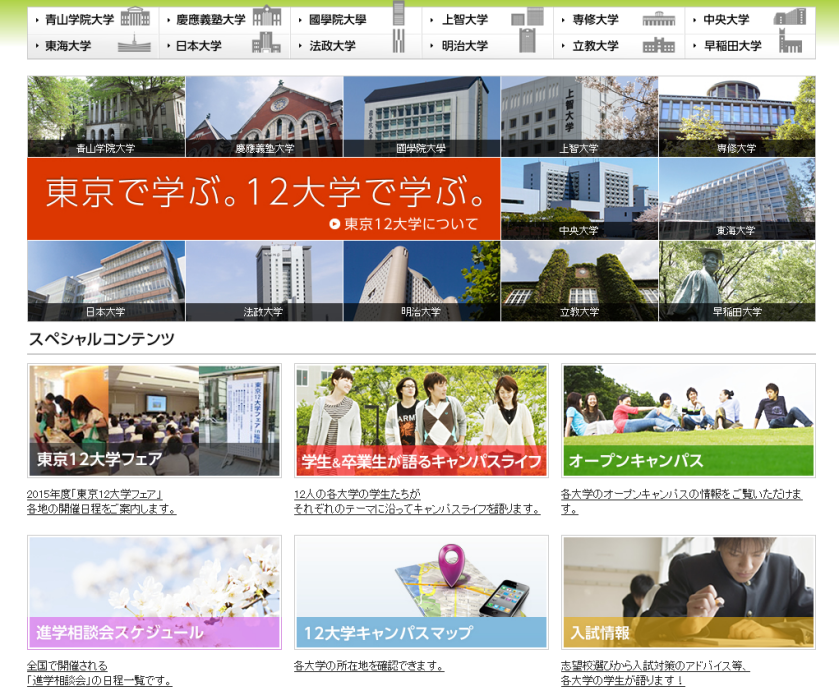This screenshot has width=839, height=700.
Task: Open the 入試情報 image banner
Action: coord(688,592)
